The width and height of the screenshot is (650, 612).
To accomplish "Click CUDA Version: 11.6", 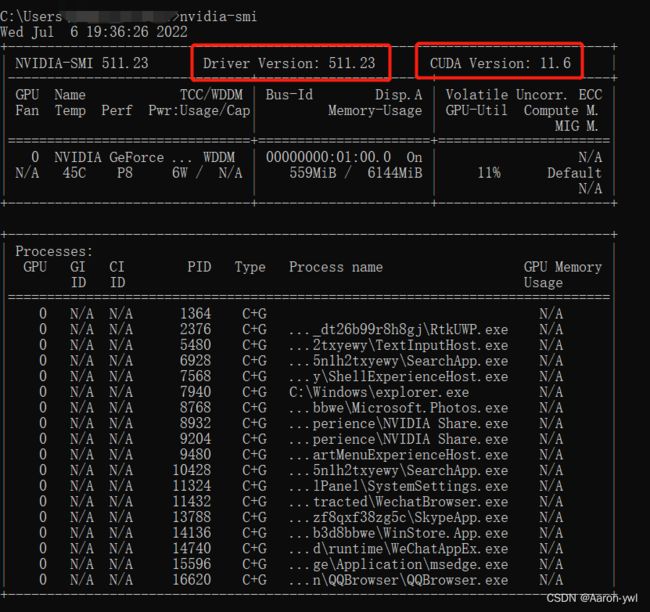I will tap(500, 63).
